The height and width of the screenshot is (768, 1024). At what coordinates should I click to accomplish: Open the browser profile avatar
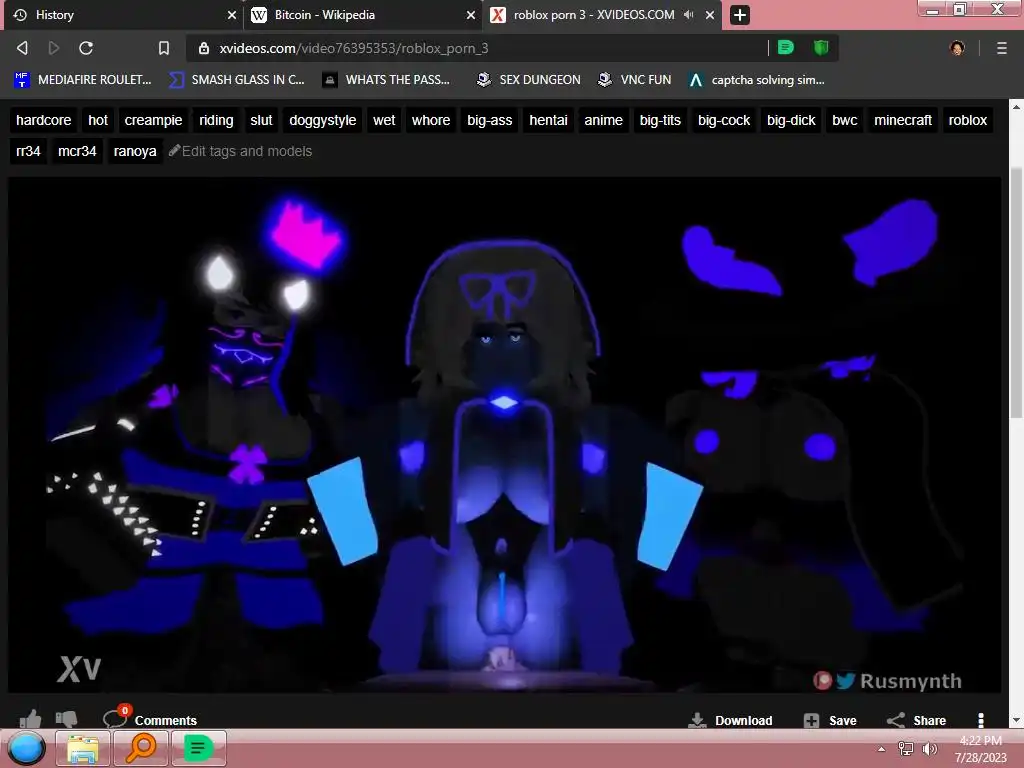pos(957,48)
